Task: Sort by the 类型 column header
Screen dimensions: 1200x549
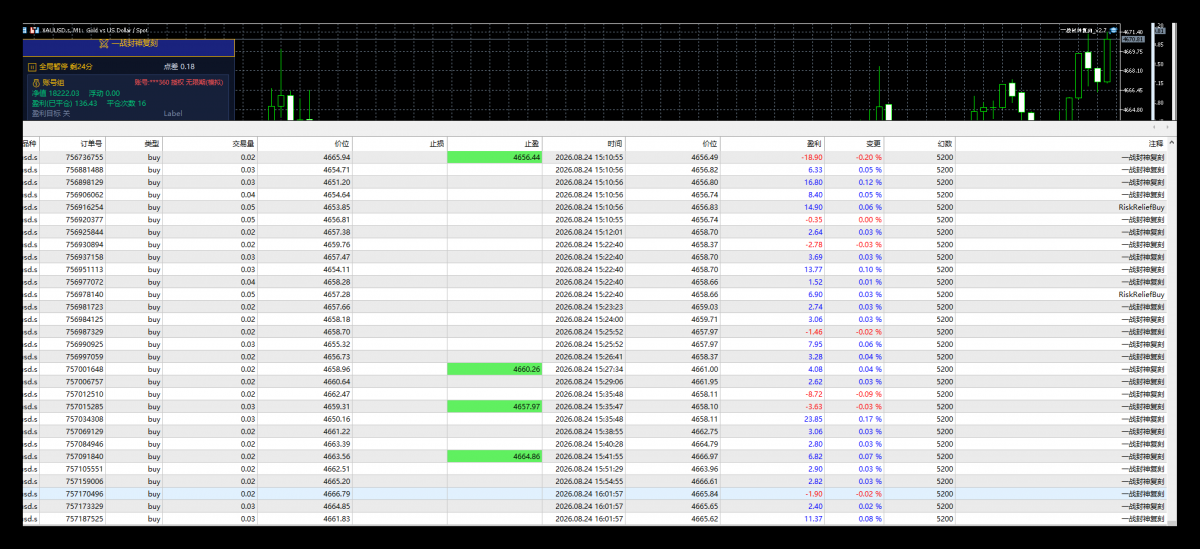Action: [x=134, y=144]
